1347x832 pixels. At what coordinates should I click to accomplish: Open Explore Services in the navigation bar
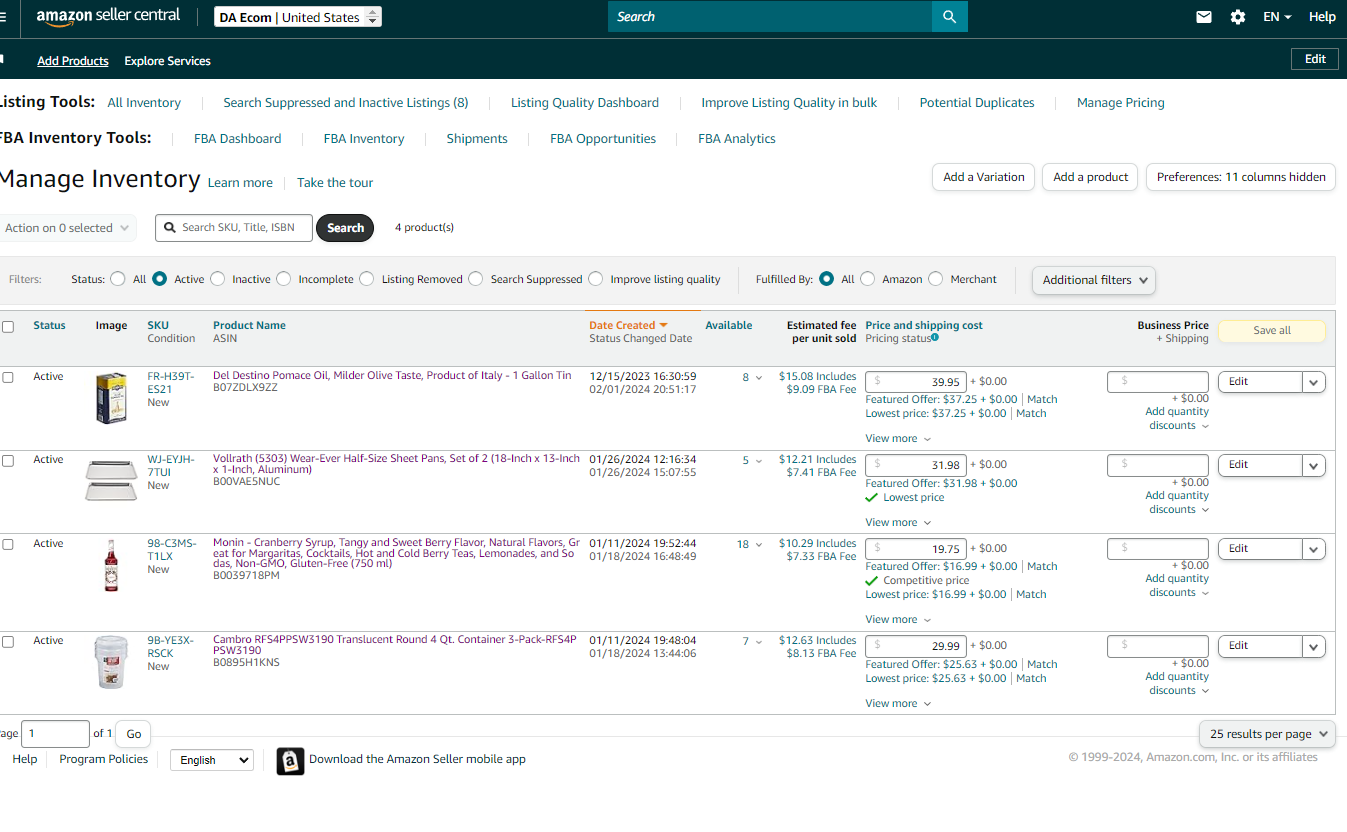click(167, 61)
